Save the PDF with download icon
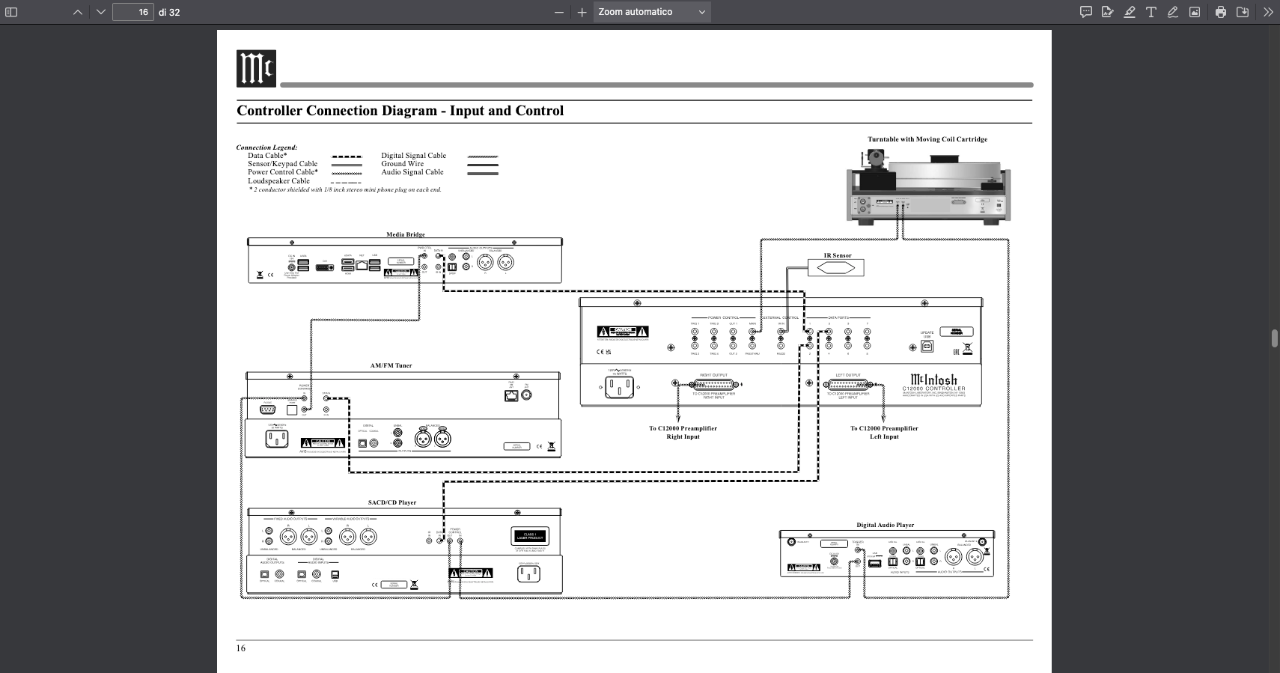 [x=1243, y=12]
